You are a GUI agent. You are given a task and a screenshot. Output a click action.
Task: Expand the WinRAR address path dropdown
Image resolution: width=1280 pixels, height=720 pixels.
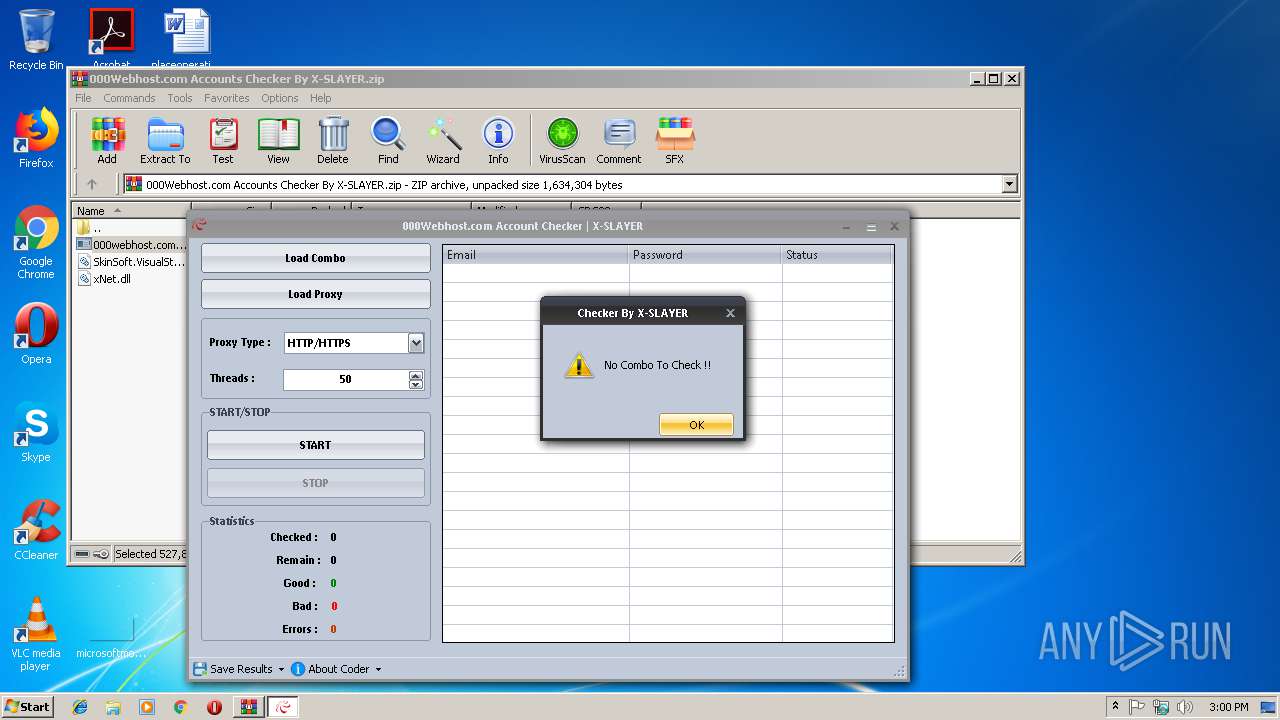pos(1009,184)
